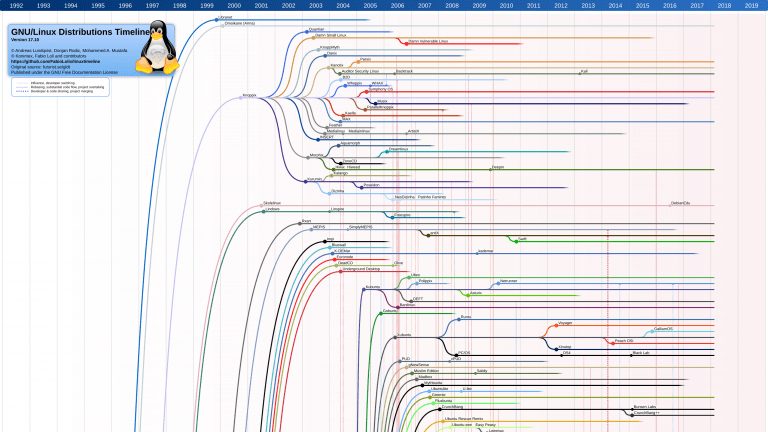Select the 2015 year label
The image size is (768, 432).
click(x=643, y=6)
